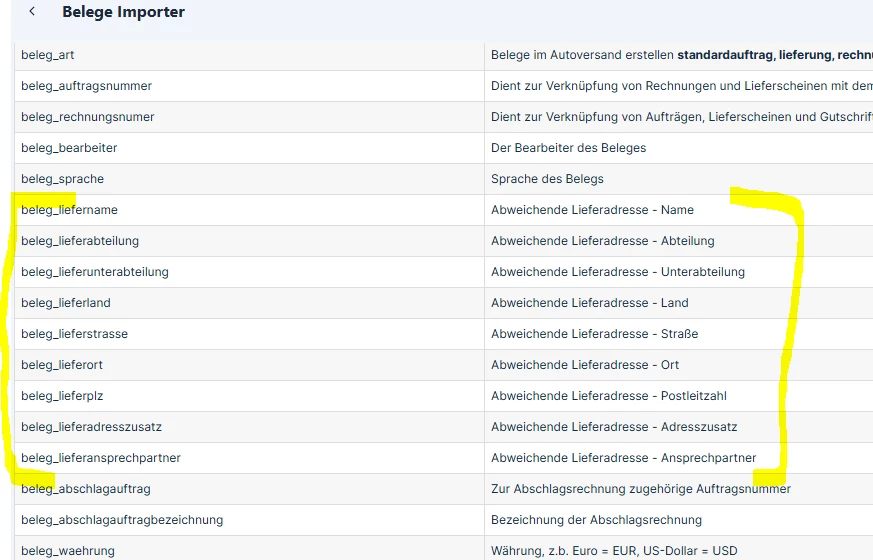Click 'Abweichende Lieferadresse - Ort' description
The width and height of the screenshot is (873, 560).
(x=585, y=365)
